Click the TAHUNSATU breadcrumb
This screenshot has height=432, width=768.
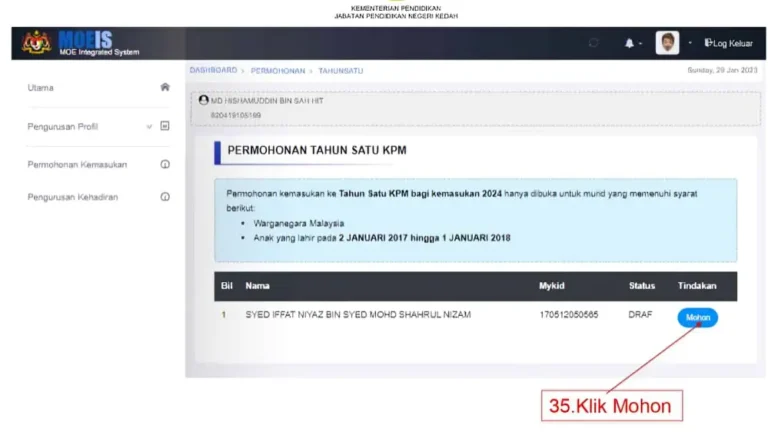341,71
